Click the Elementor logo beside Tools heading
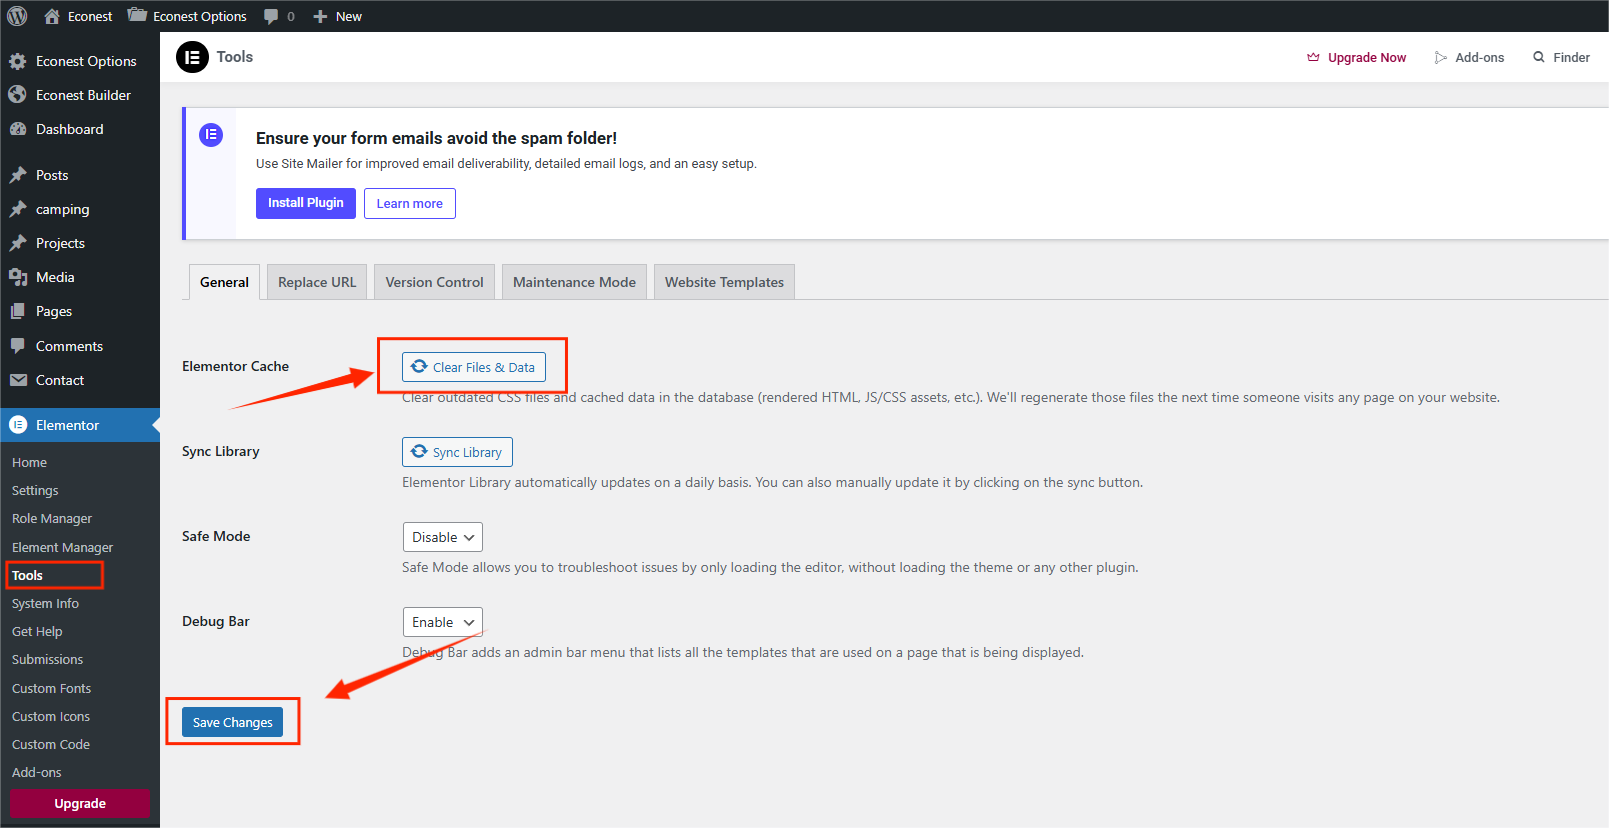 192,57
